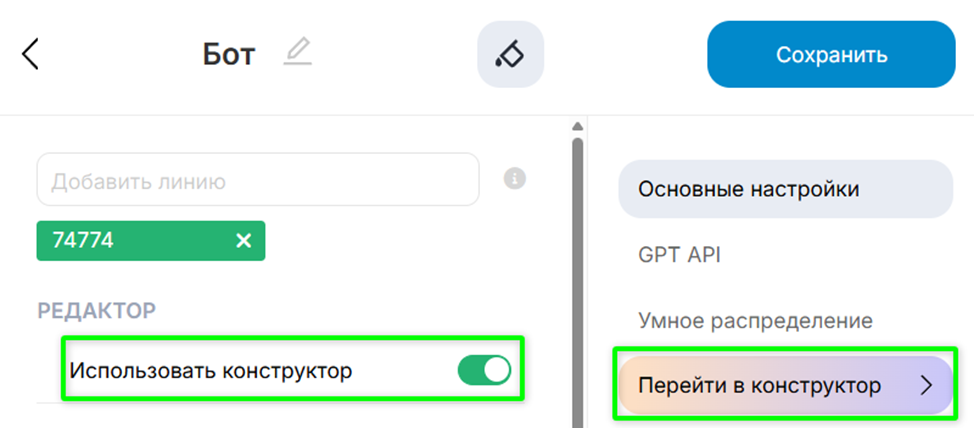
Task: Click the scrollbar up arrow
Action: (x=577, y=127)
